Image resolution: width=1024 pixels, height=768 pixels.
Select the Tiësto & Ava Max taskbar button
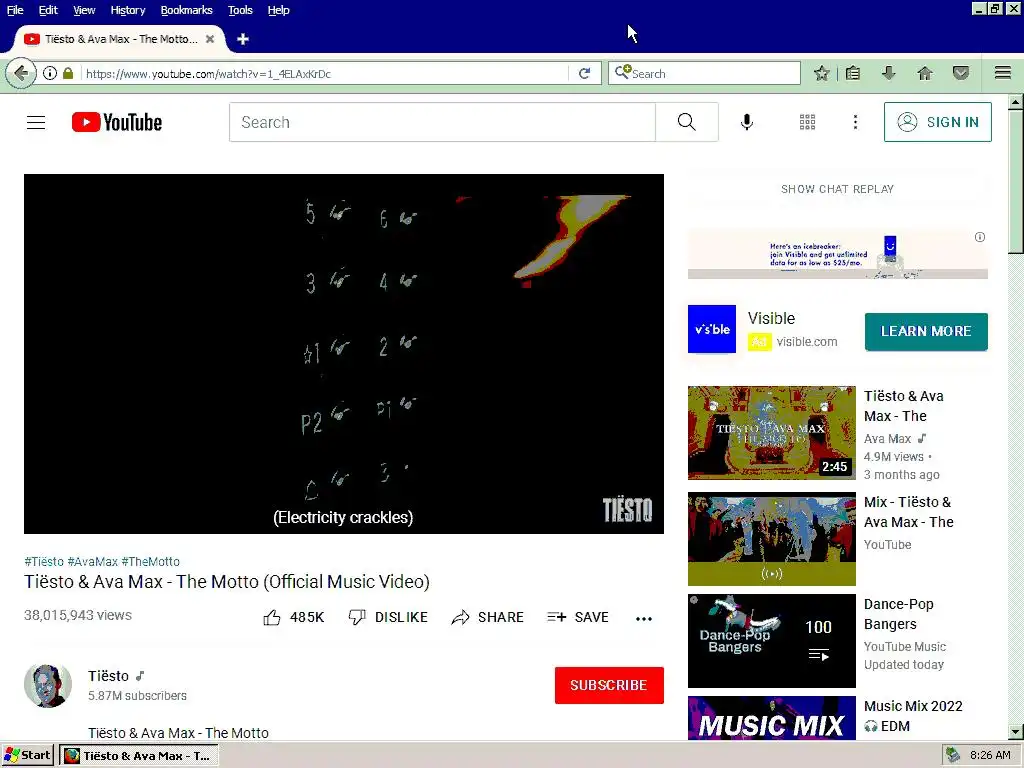point(138,756)
